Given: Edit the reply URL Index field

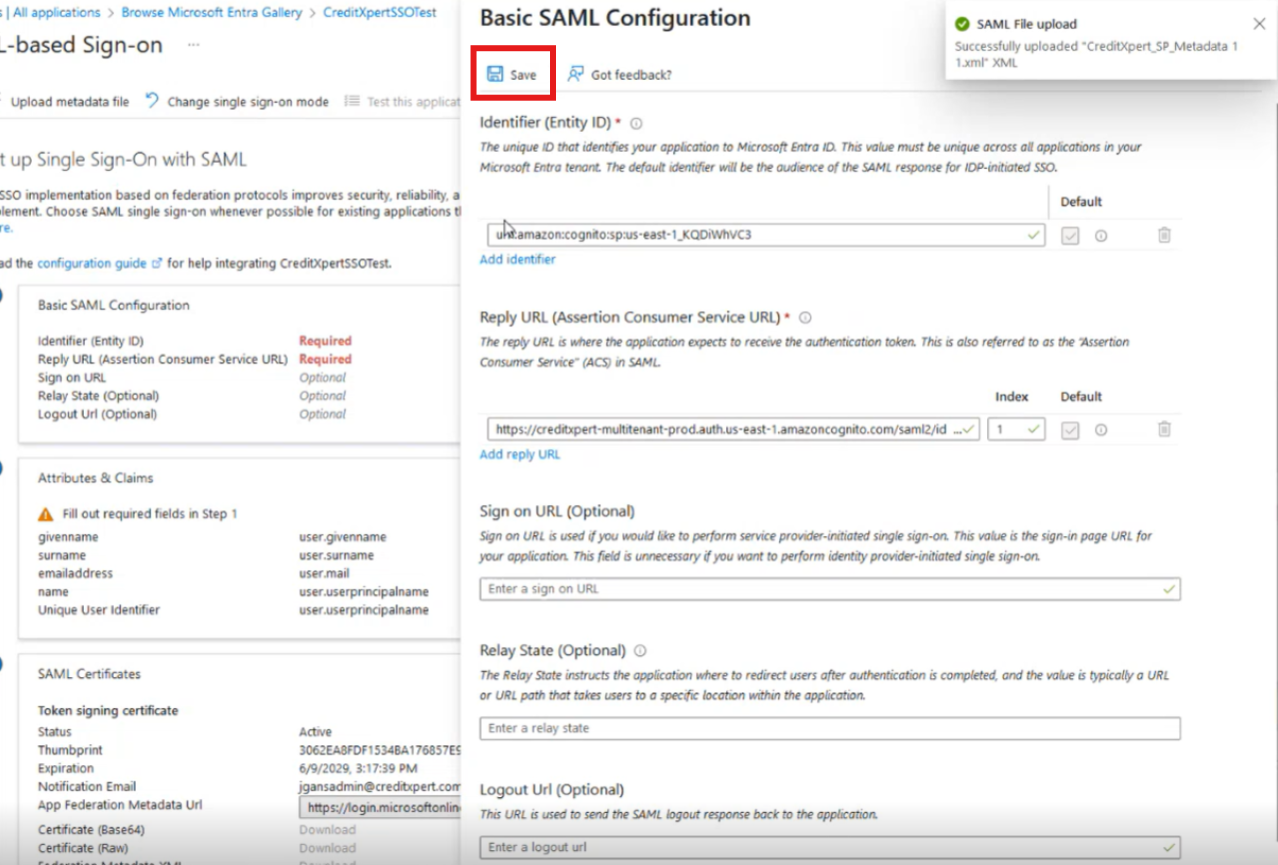Looking at the screenshot, I should pyautogui.click(x=1016, y=429).
